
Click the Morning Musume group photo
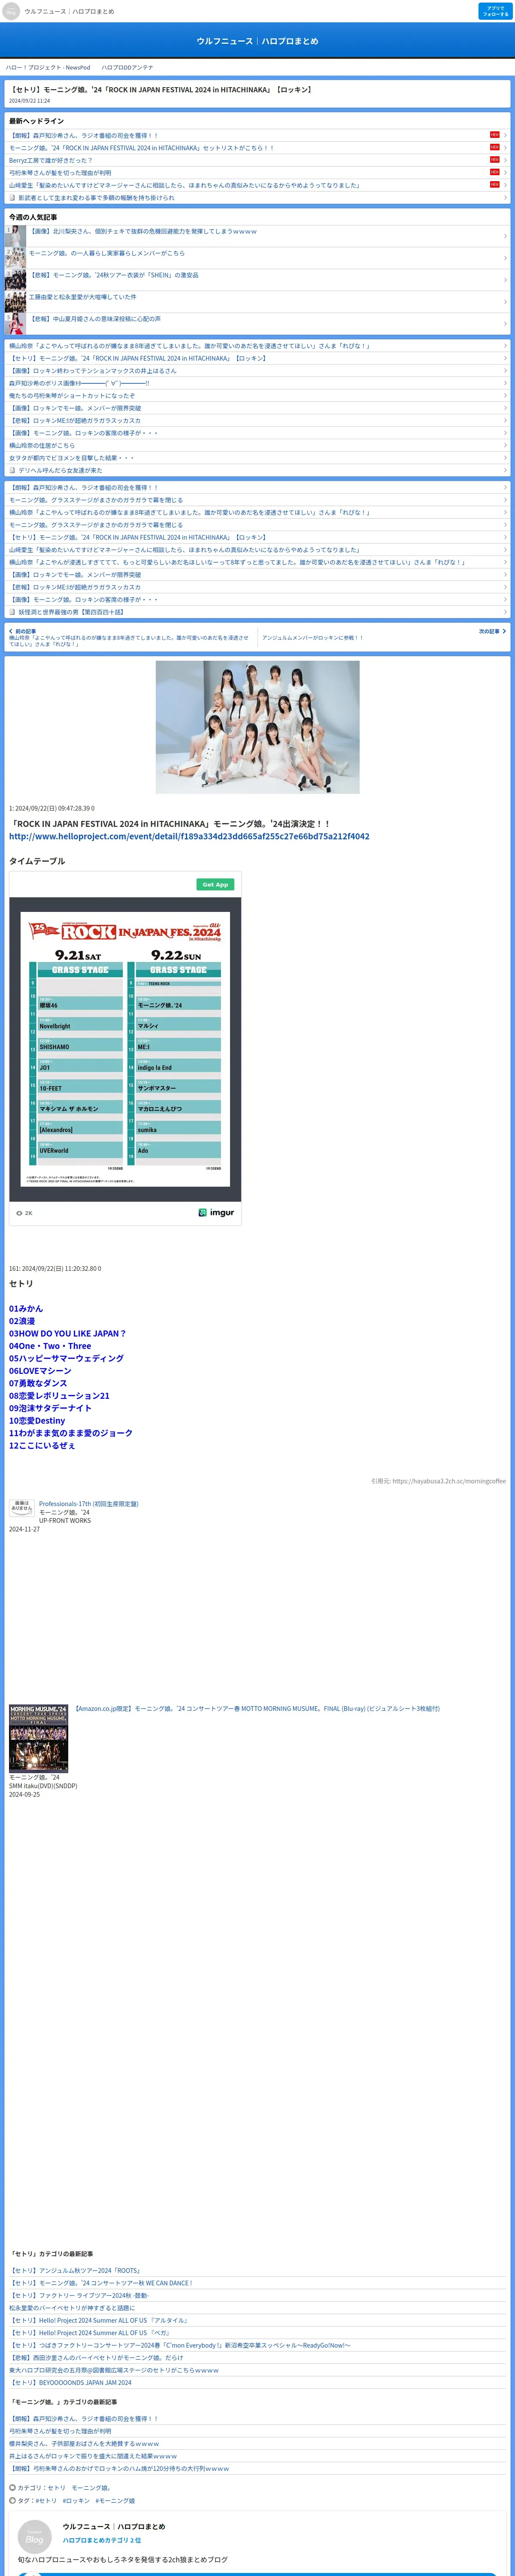tap(257, 727)
